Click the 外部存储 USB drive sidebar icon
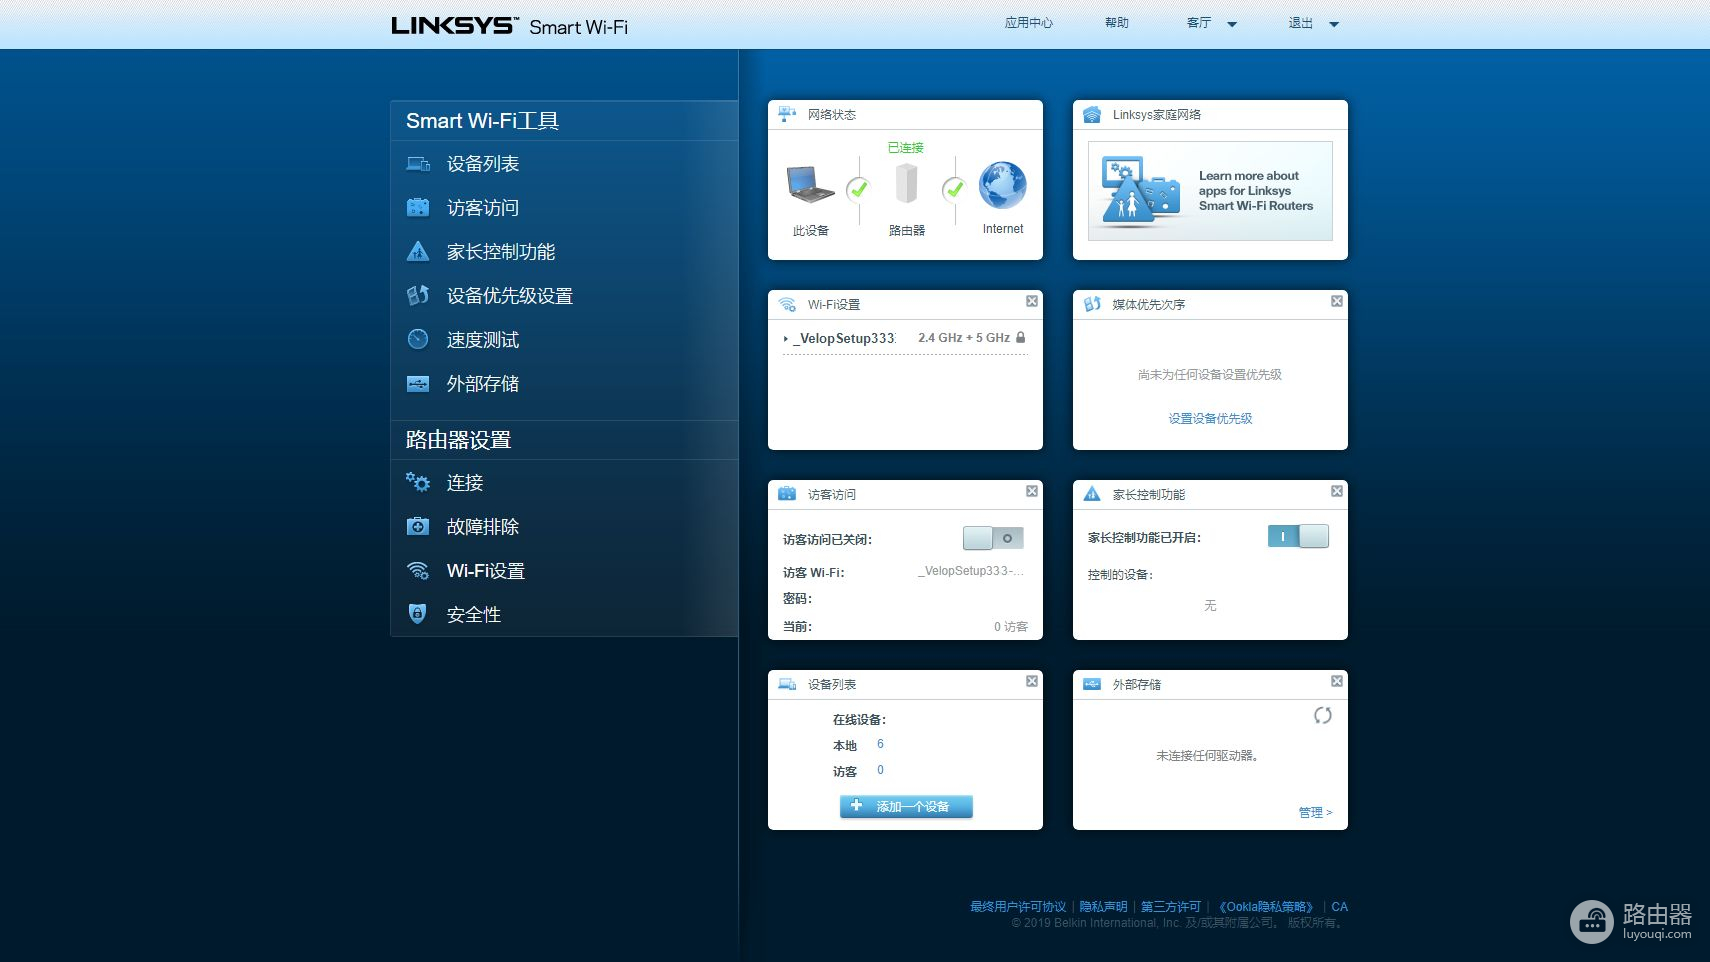 [x=418, y=384]
